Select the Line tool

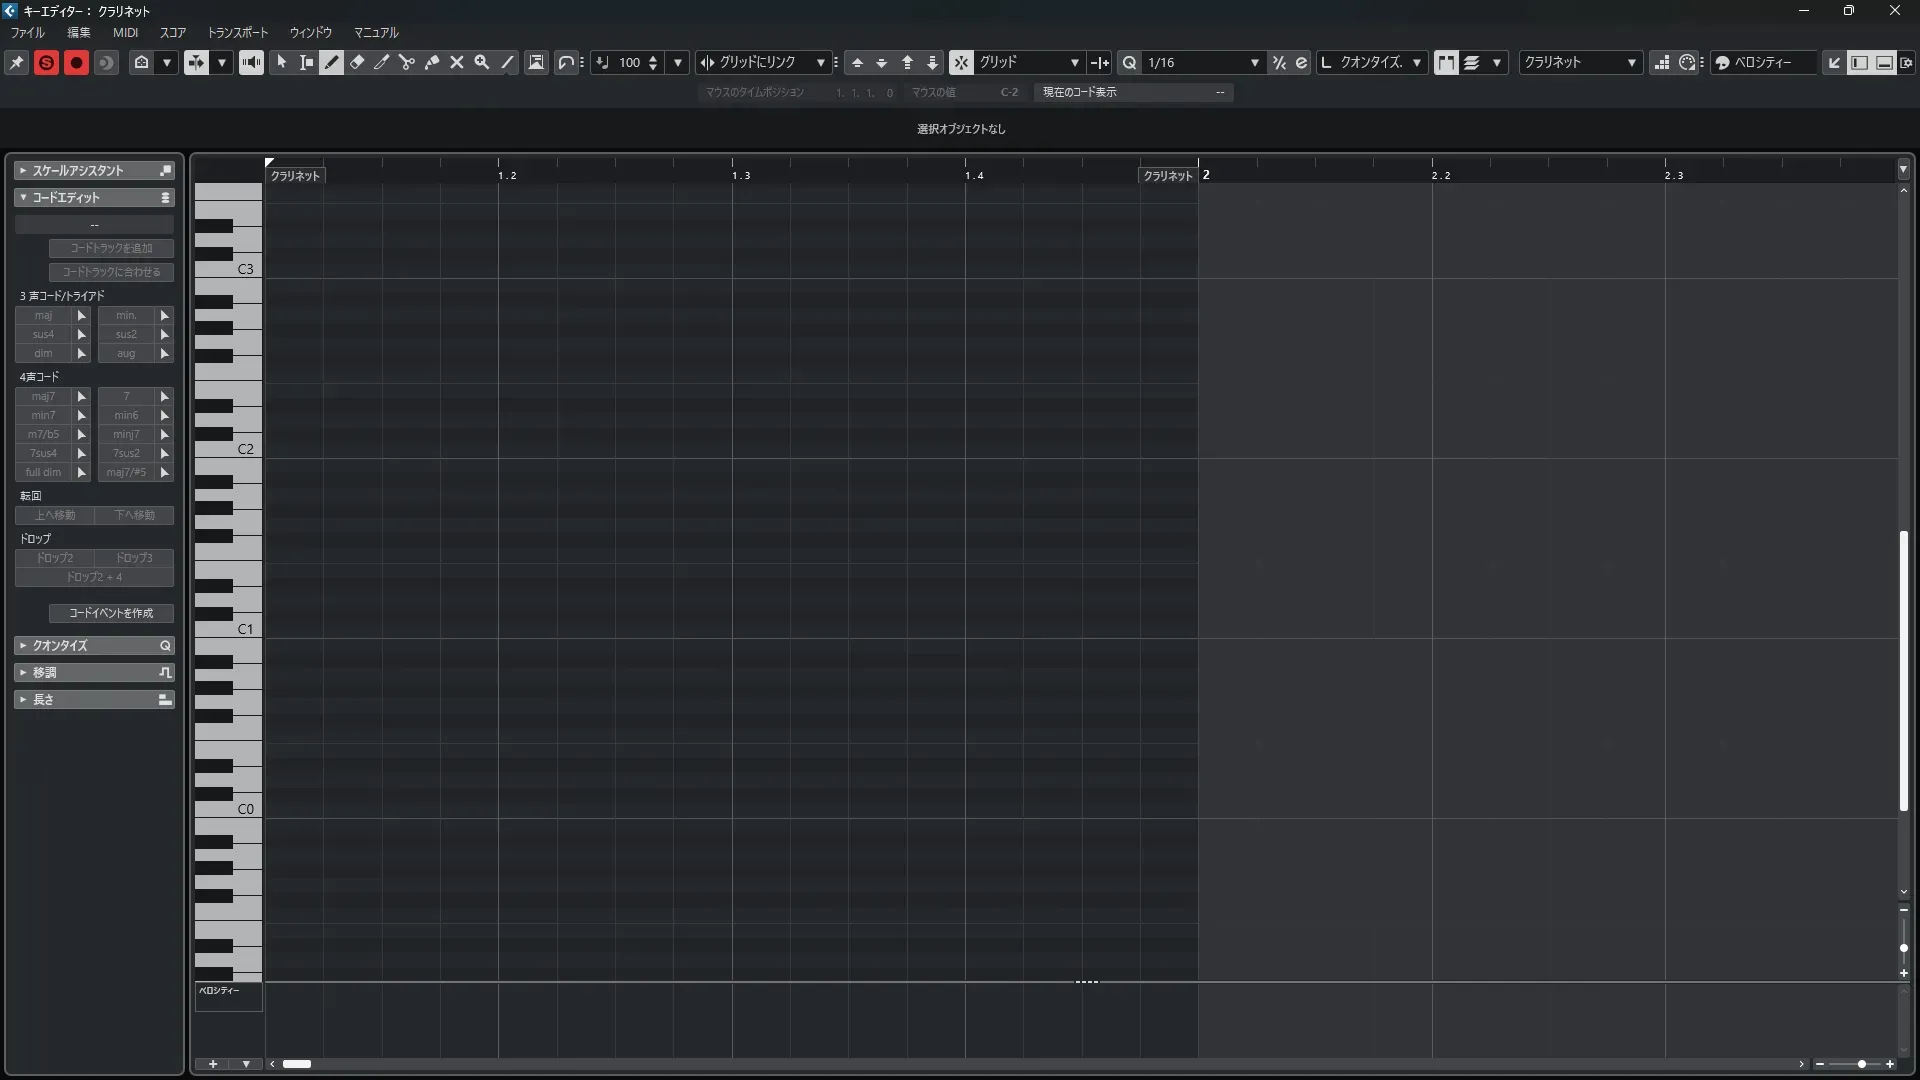point(507,62)
